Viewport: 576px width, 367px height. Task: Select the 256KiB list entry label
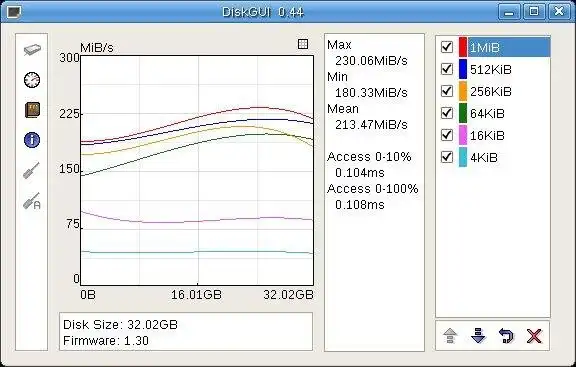click(491, 91)
